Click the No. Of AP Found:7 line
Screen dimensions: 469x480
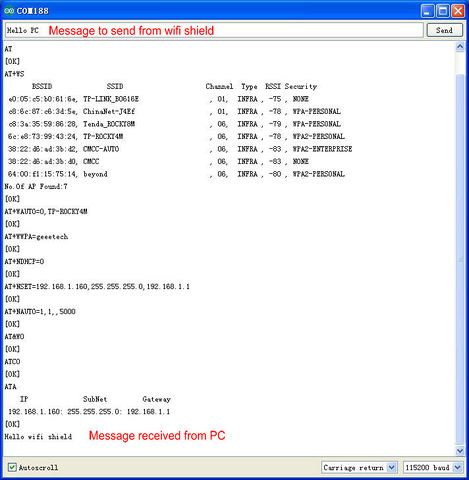pos(36,186)
